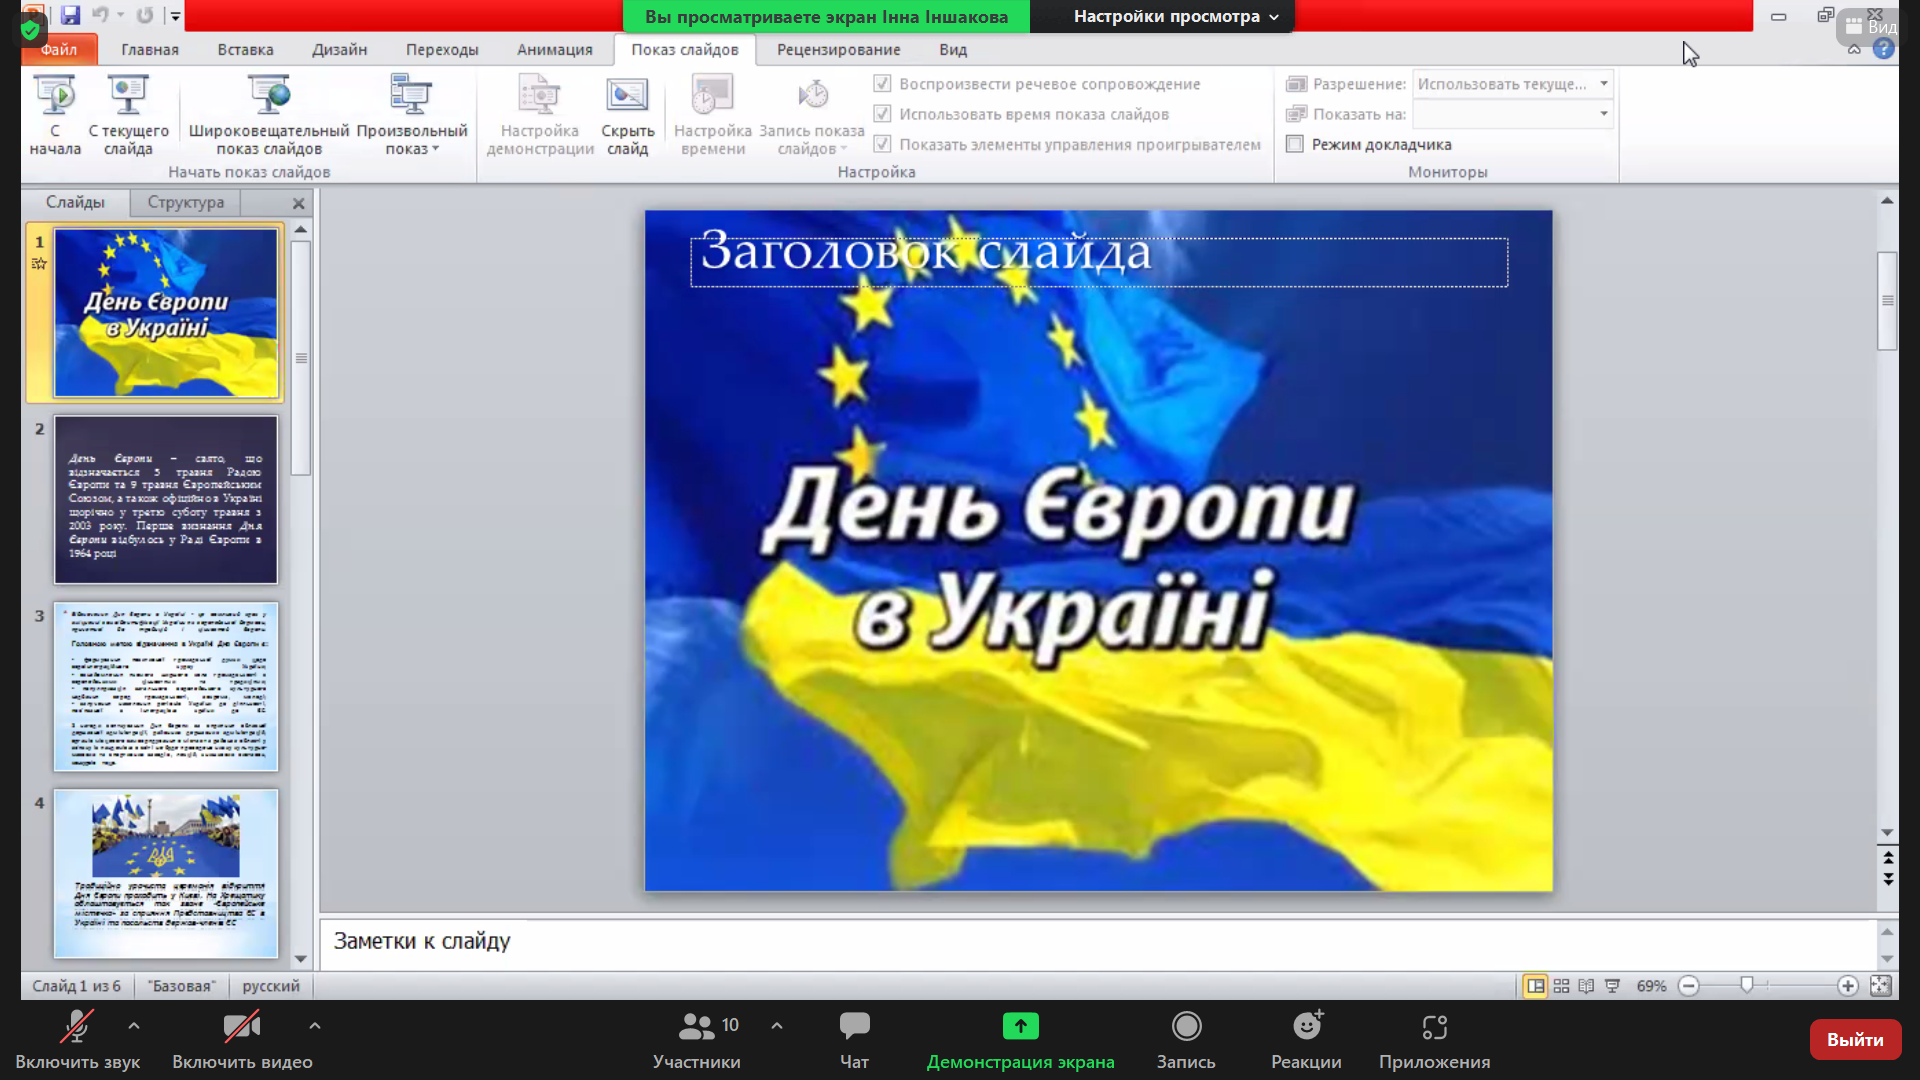Image resolution: width=1920 pixels, height=1080 pixels.
Task: Click the red Выйти leave button
Action: click(1855, 1040)
